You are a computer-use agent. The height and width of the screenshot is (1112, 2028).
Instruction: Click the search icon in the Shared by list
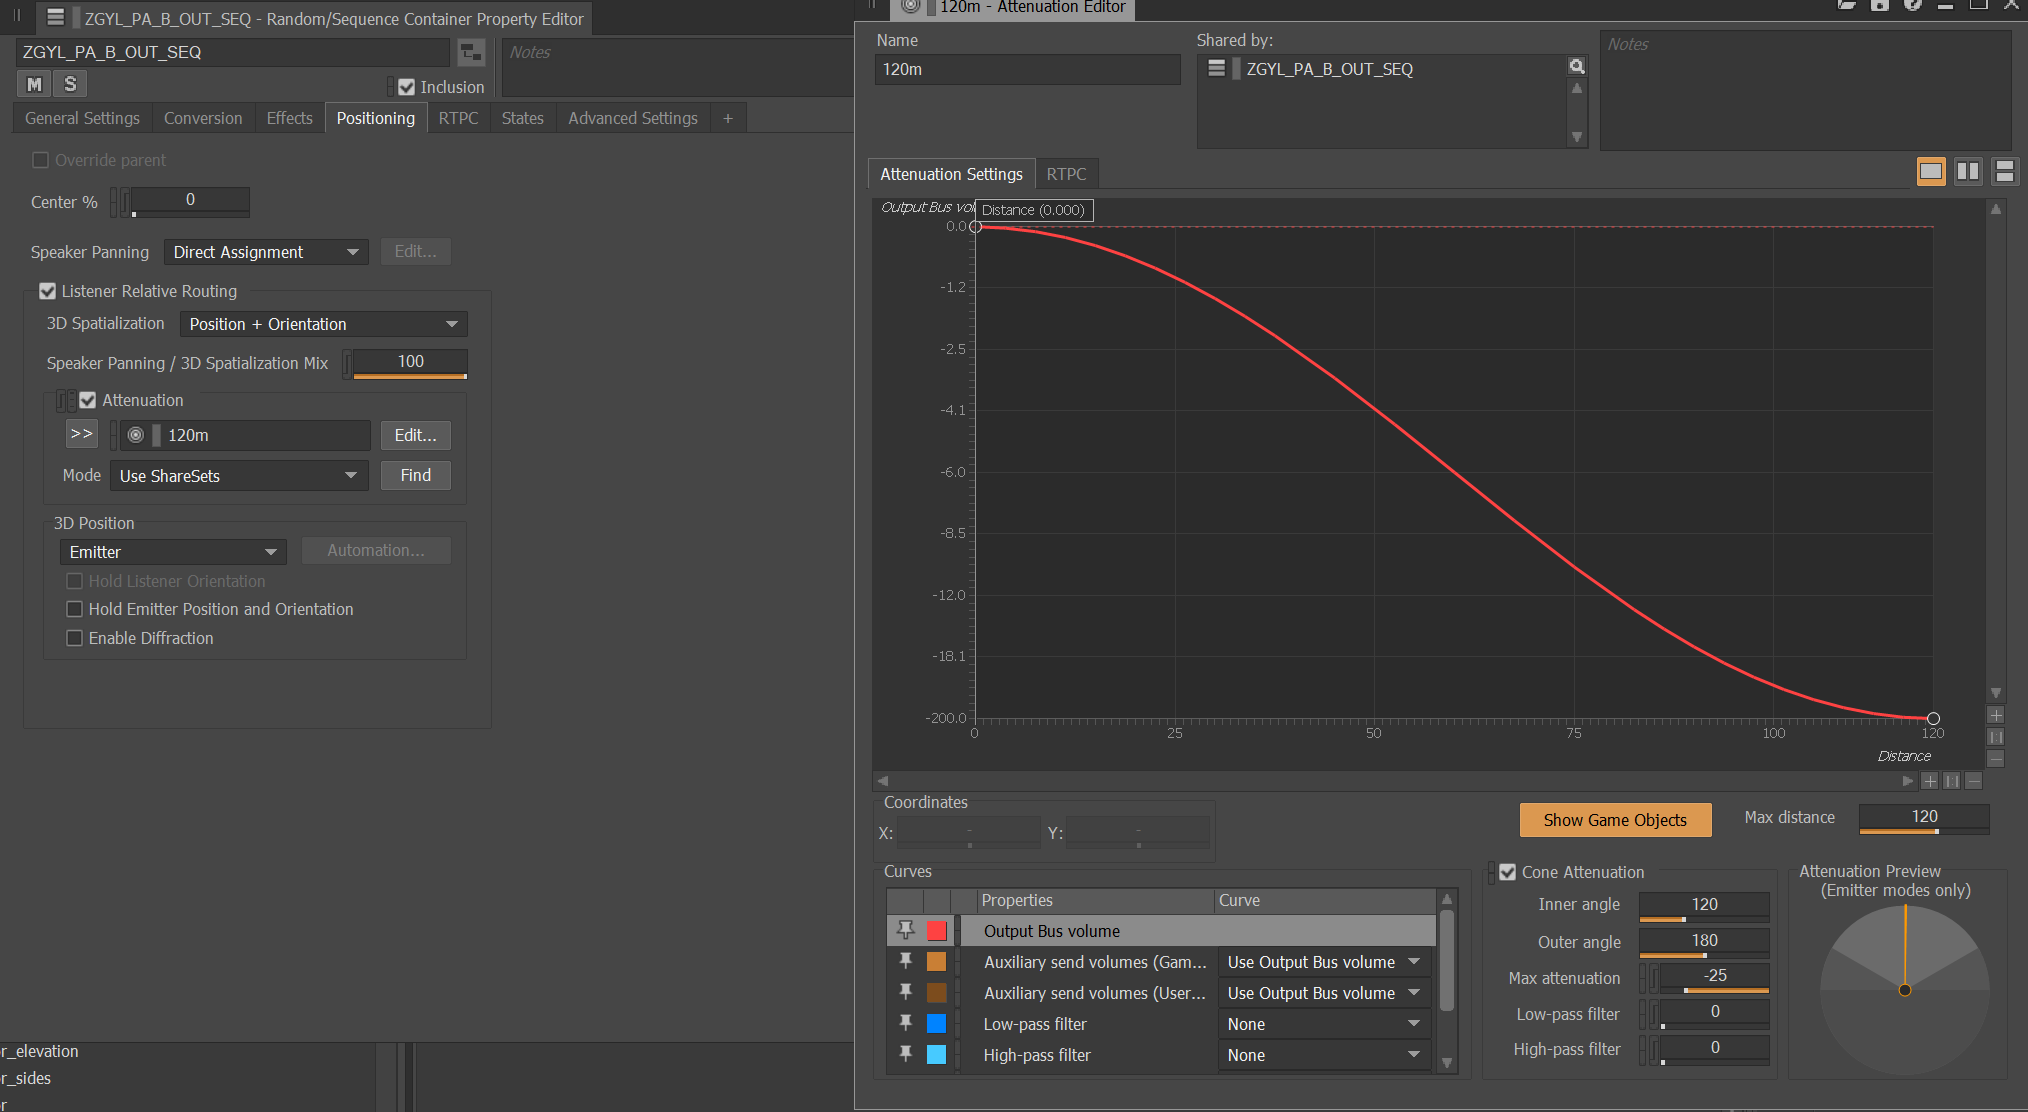(x=1576, y=66)
